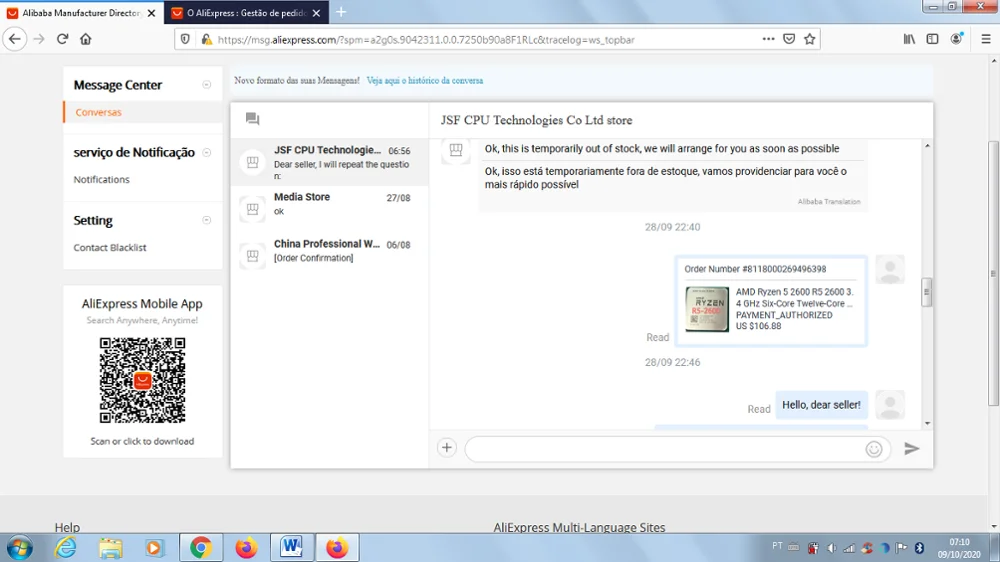Click the volume speaker icon in the system tray

pyautogui.click(x=831, y=547)
